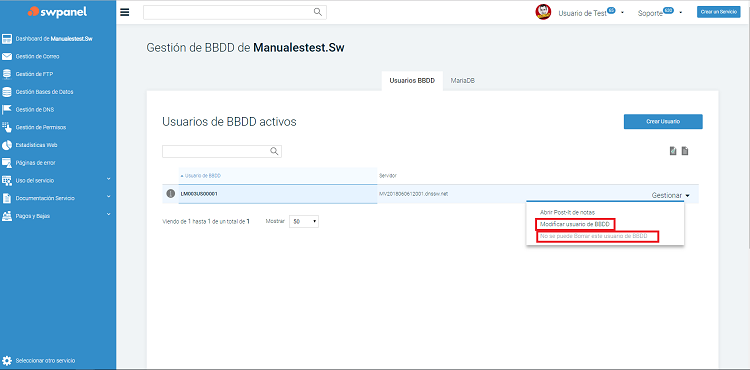
Task: Expand Pagos y Bajas submenu chevron
Action: tap(109, 214)
